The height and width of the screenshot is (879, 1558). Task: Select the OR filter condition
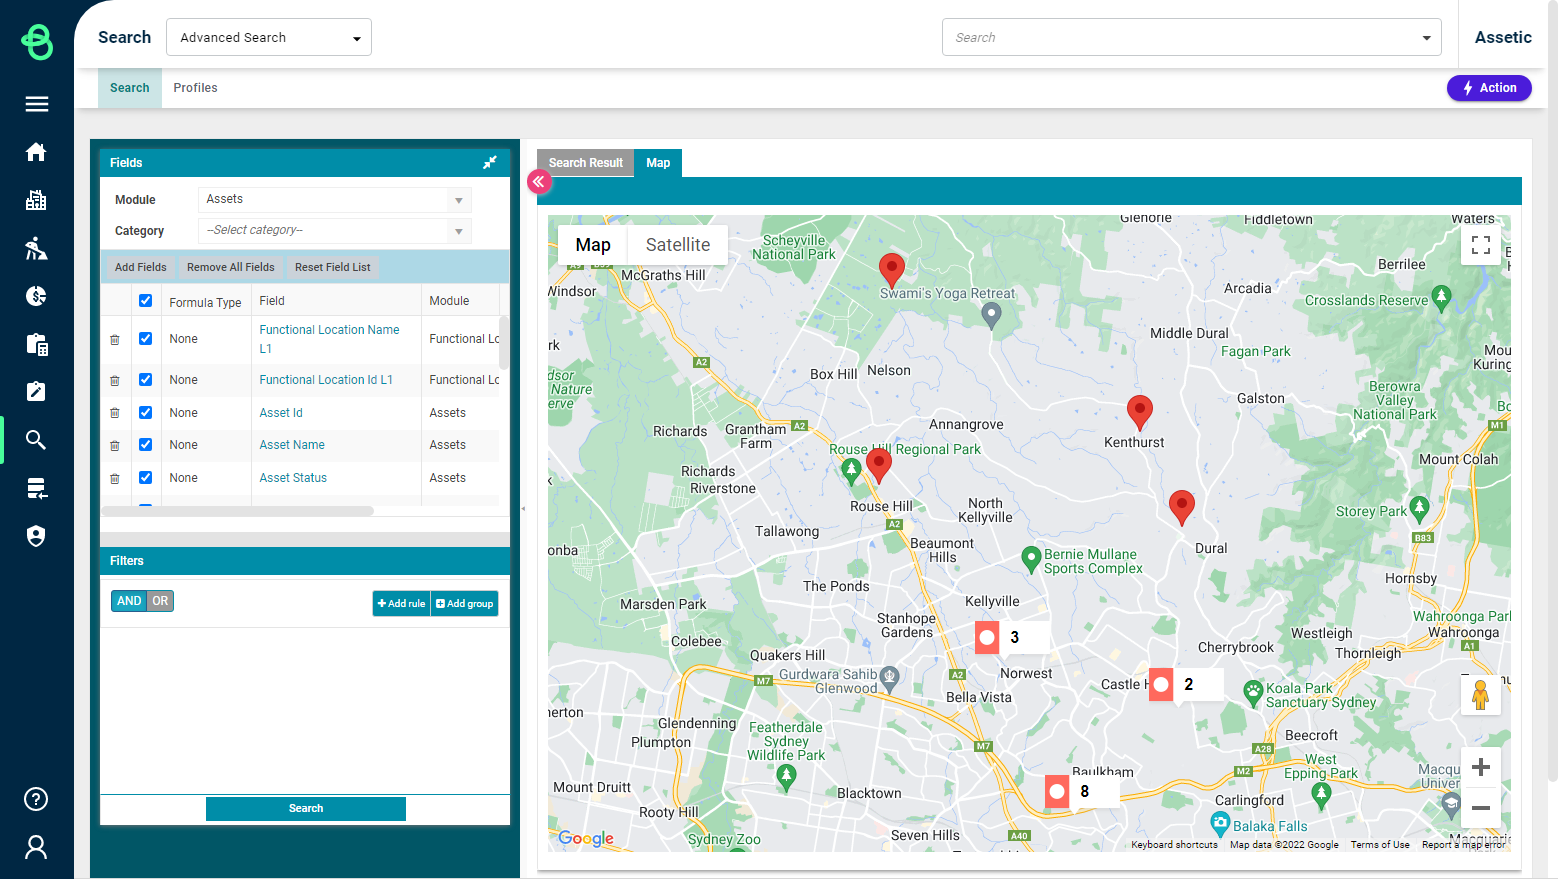(x=160, y=601)
